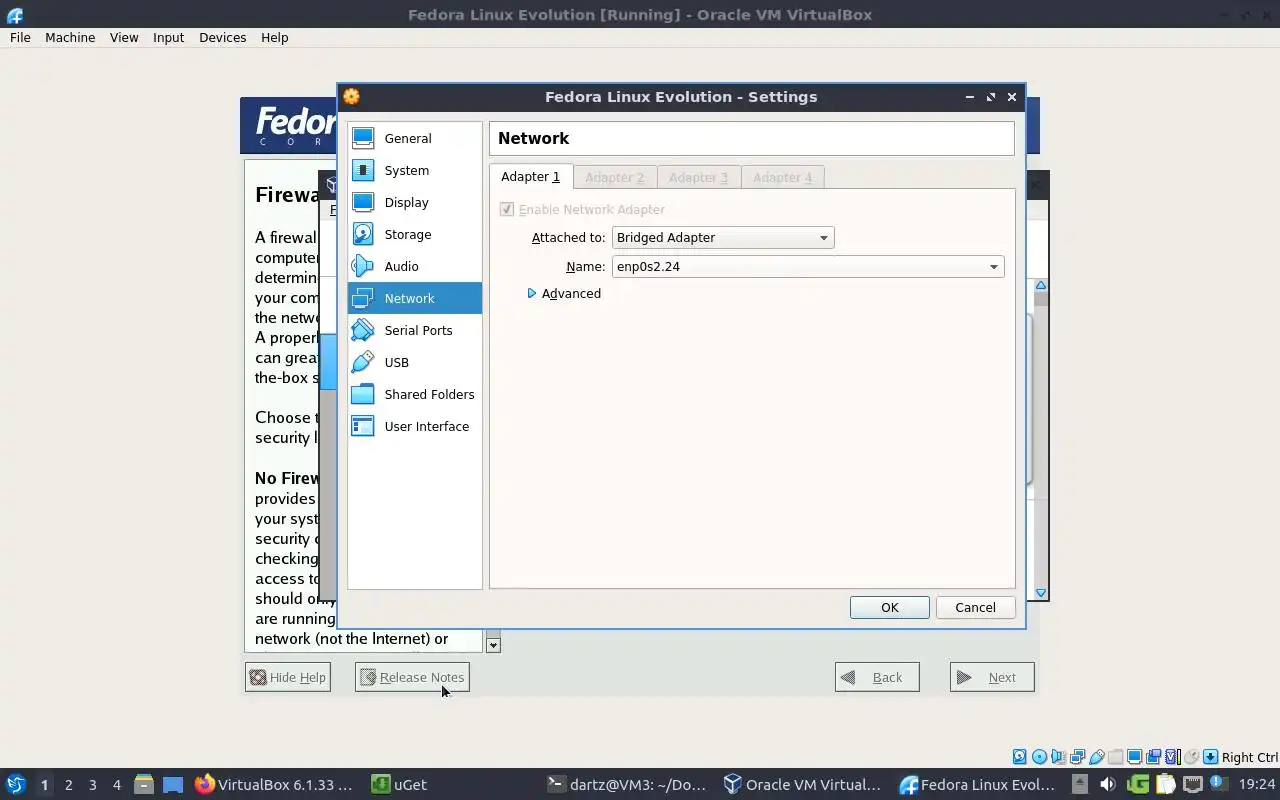Open the Devices menu
The image size is (1280, 800).
point(222,37)
